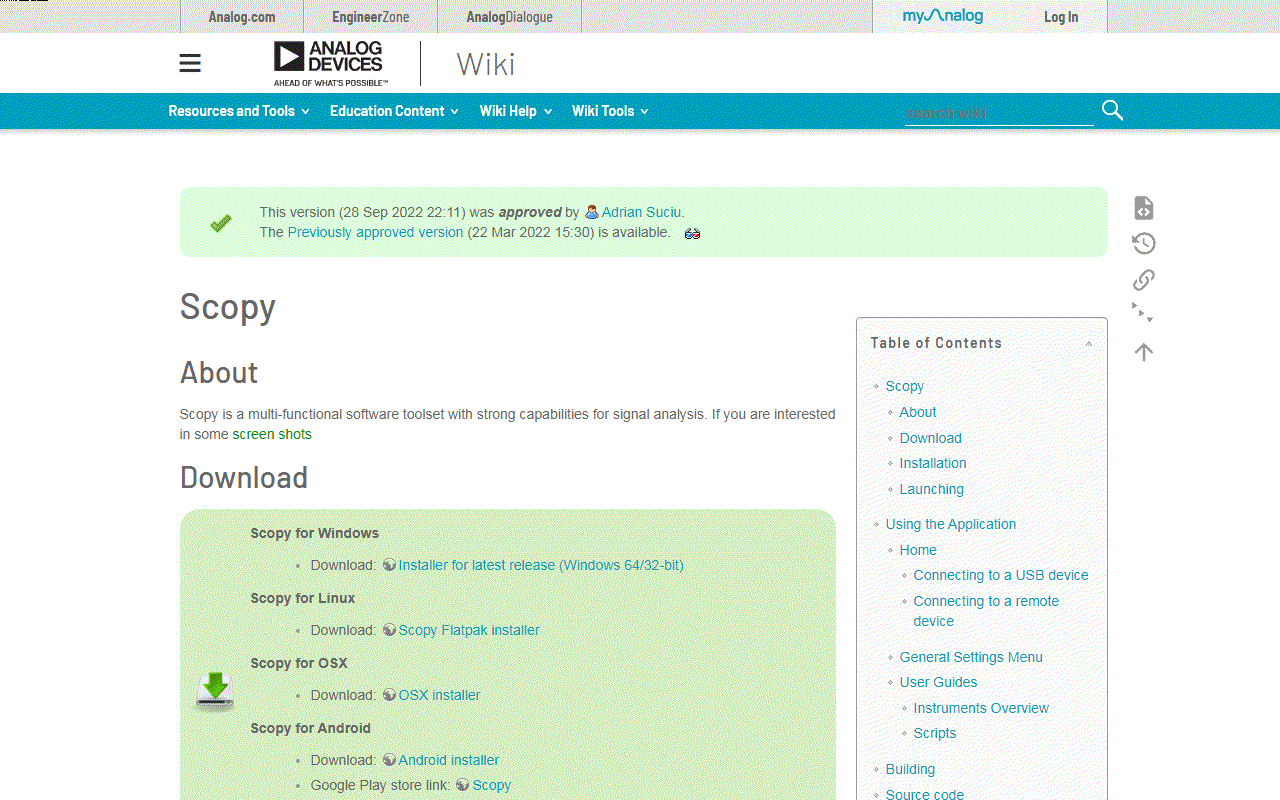Open the Scopy Flatpak installer link
The height and width of the screenshot is (800, 1280).
469,630
